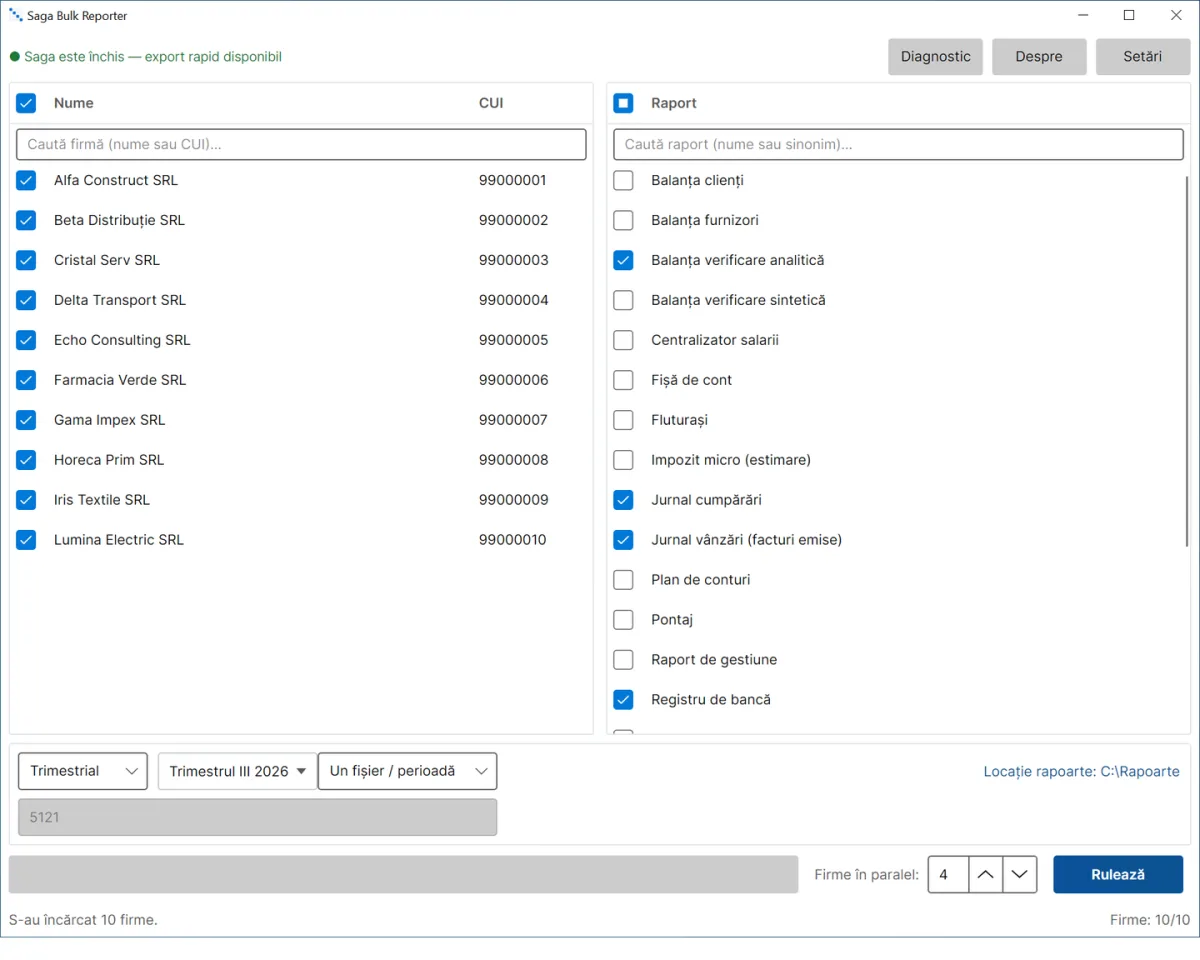Open Setări
The width and height of the screenshot is (1200, 960).
click(x=1142, y=57)
